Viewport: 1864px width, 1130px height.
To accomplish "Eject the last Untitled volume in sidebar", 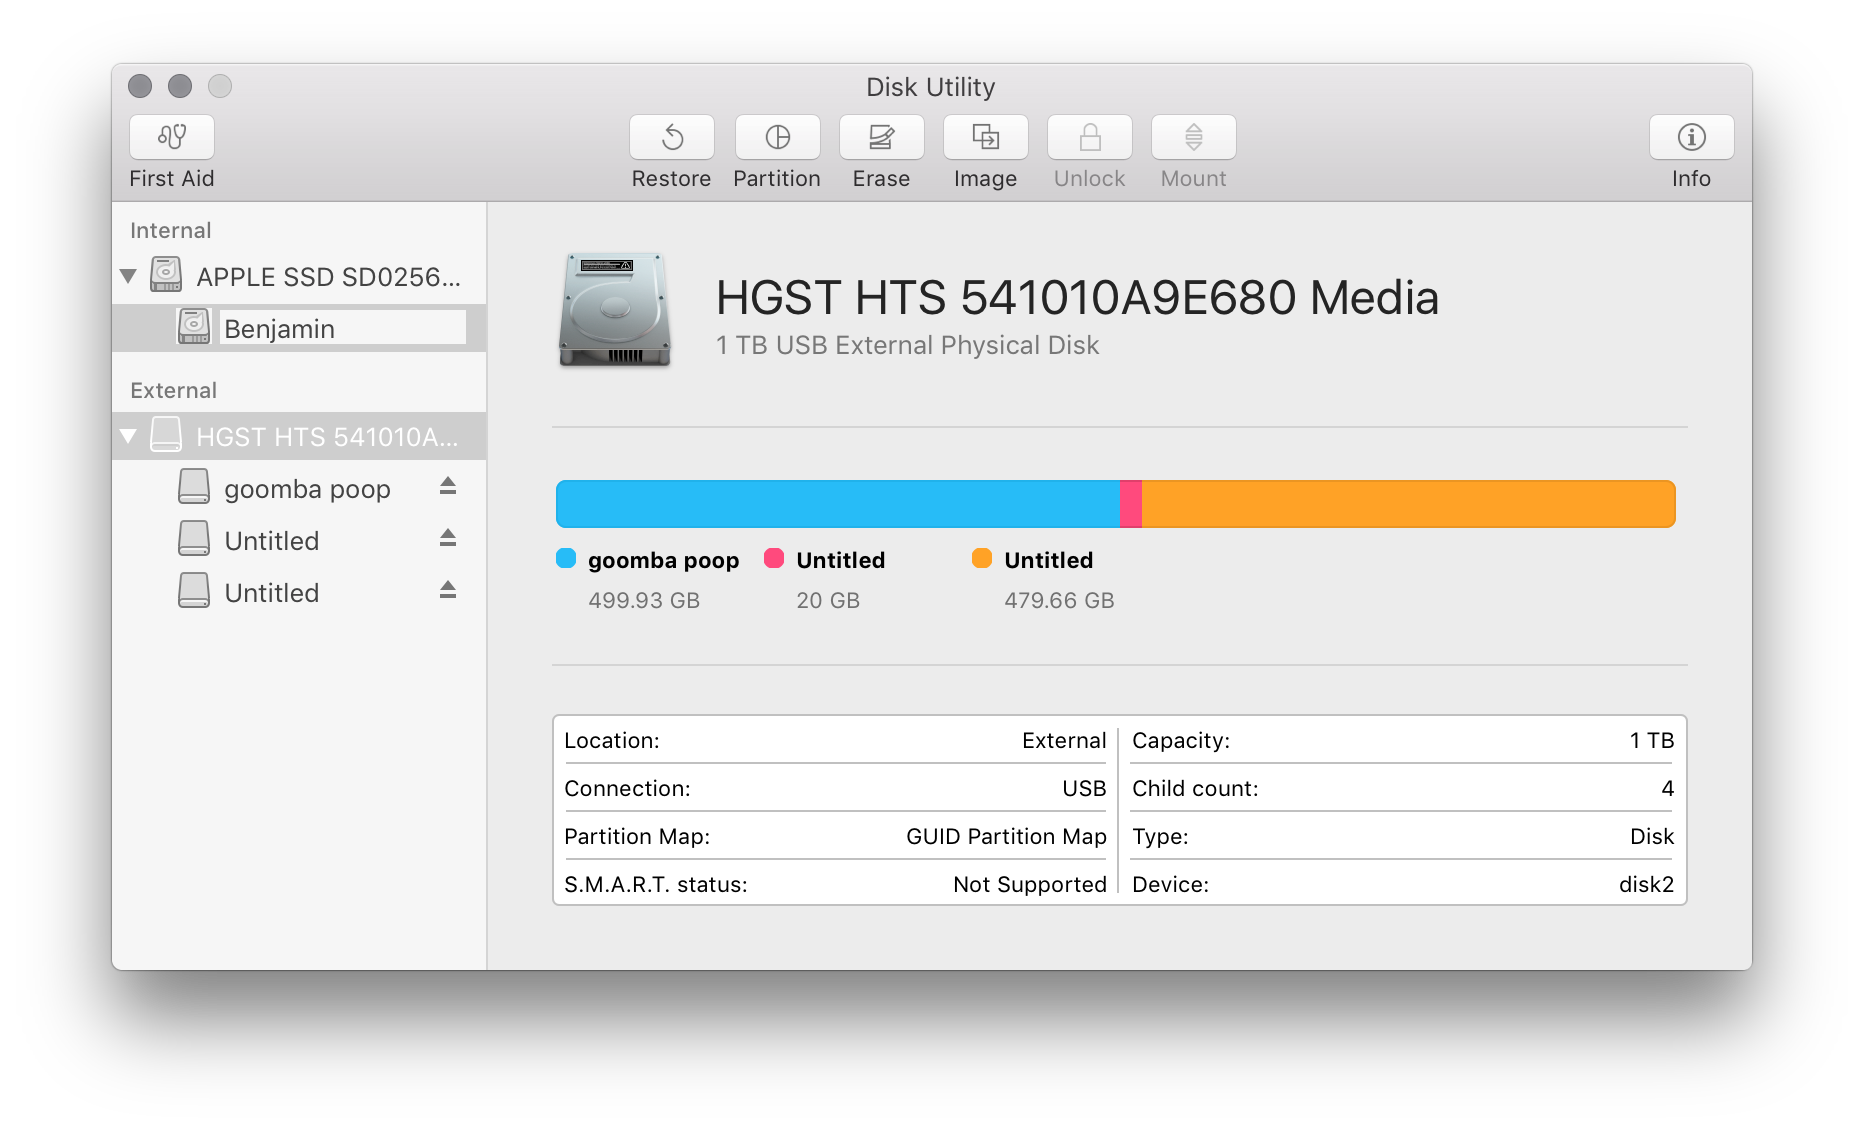I will pyautogui.click(x=448, y=590).
